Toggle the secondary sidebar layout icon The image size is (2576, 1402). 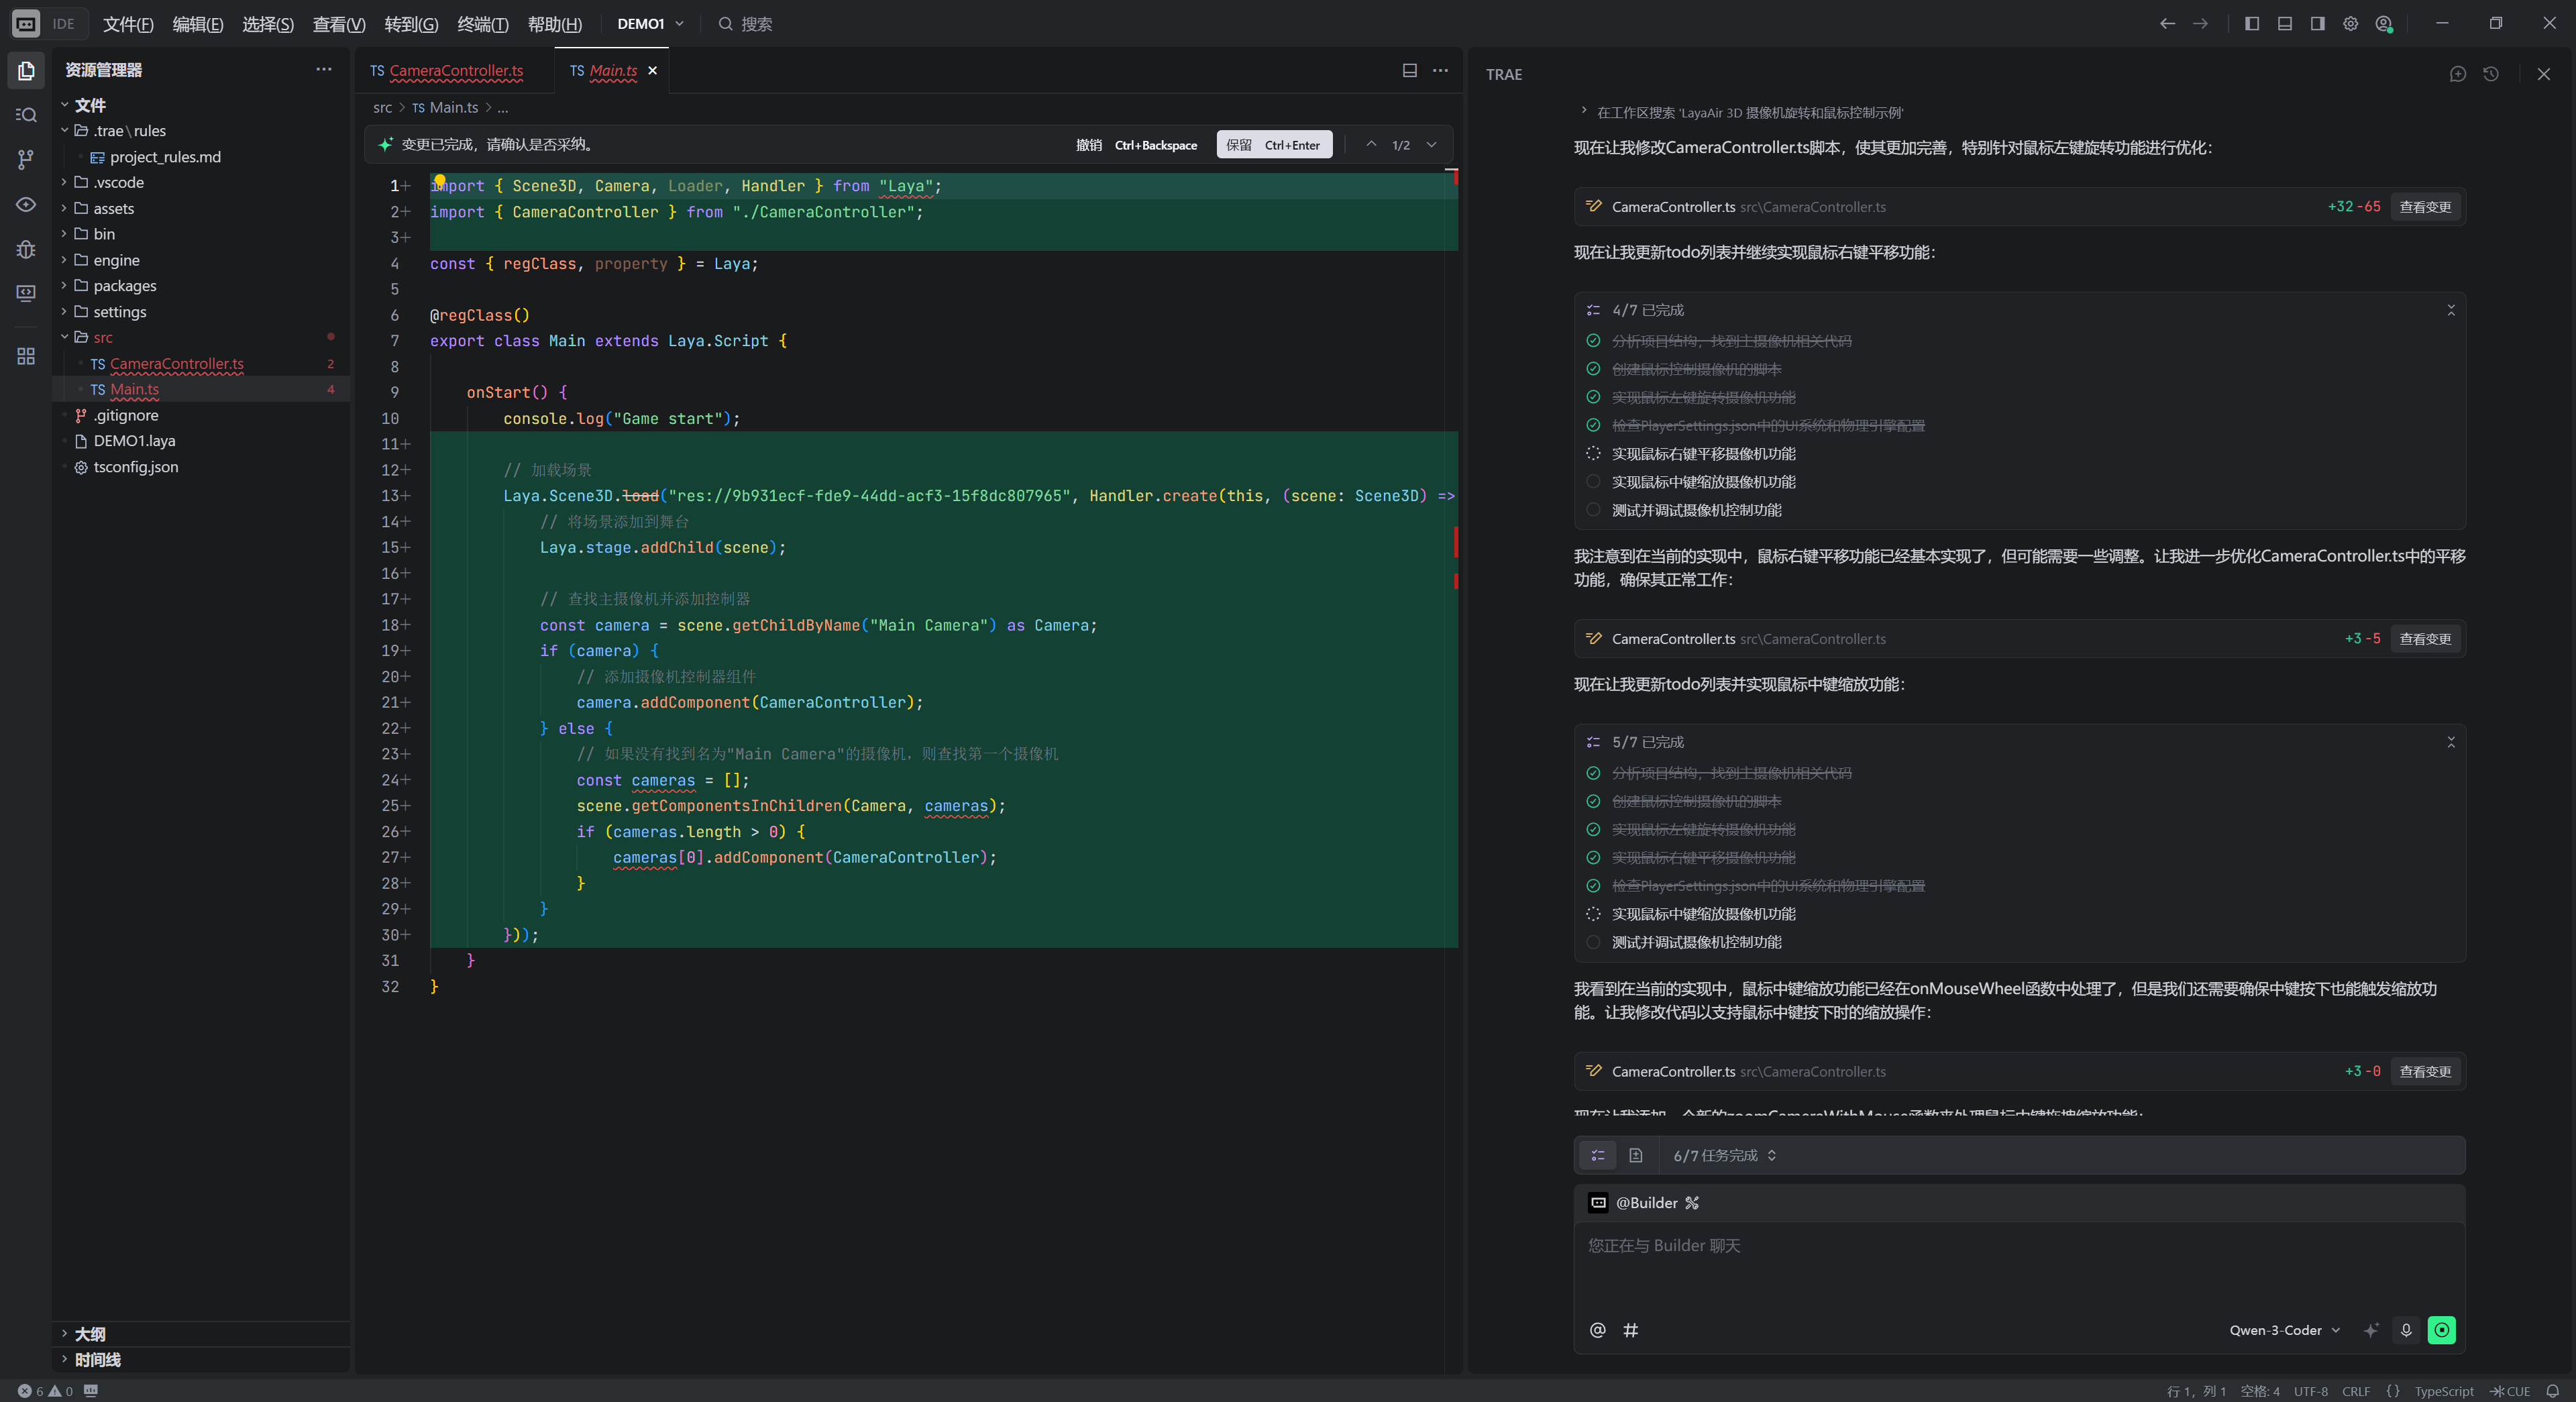[2317, 24]
